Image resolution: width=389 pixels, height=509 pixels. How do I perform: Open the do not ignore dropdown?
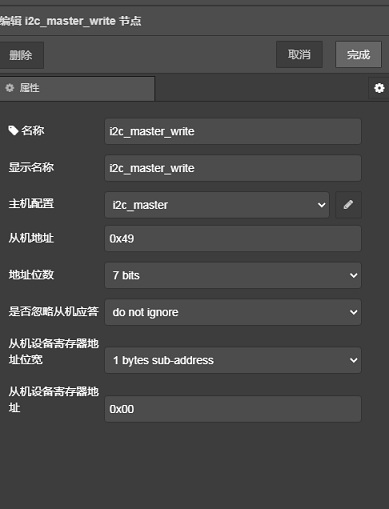233,312
